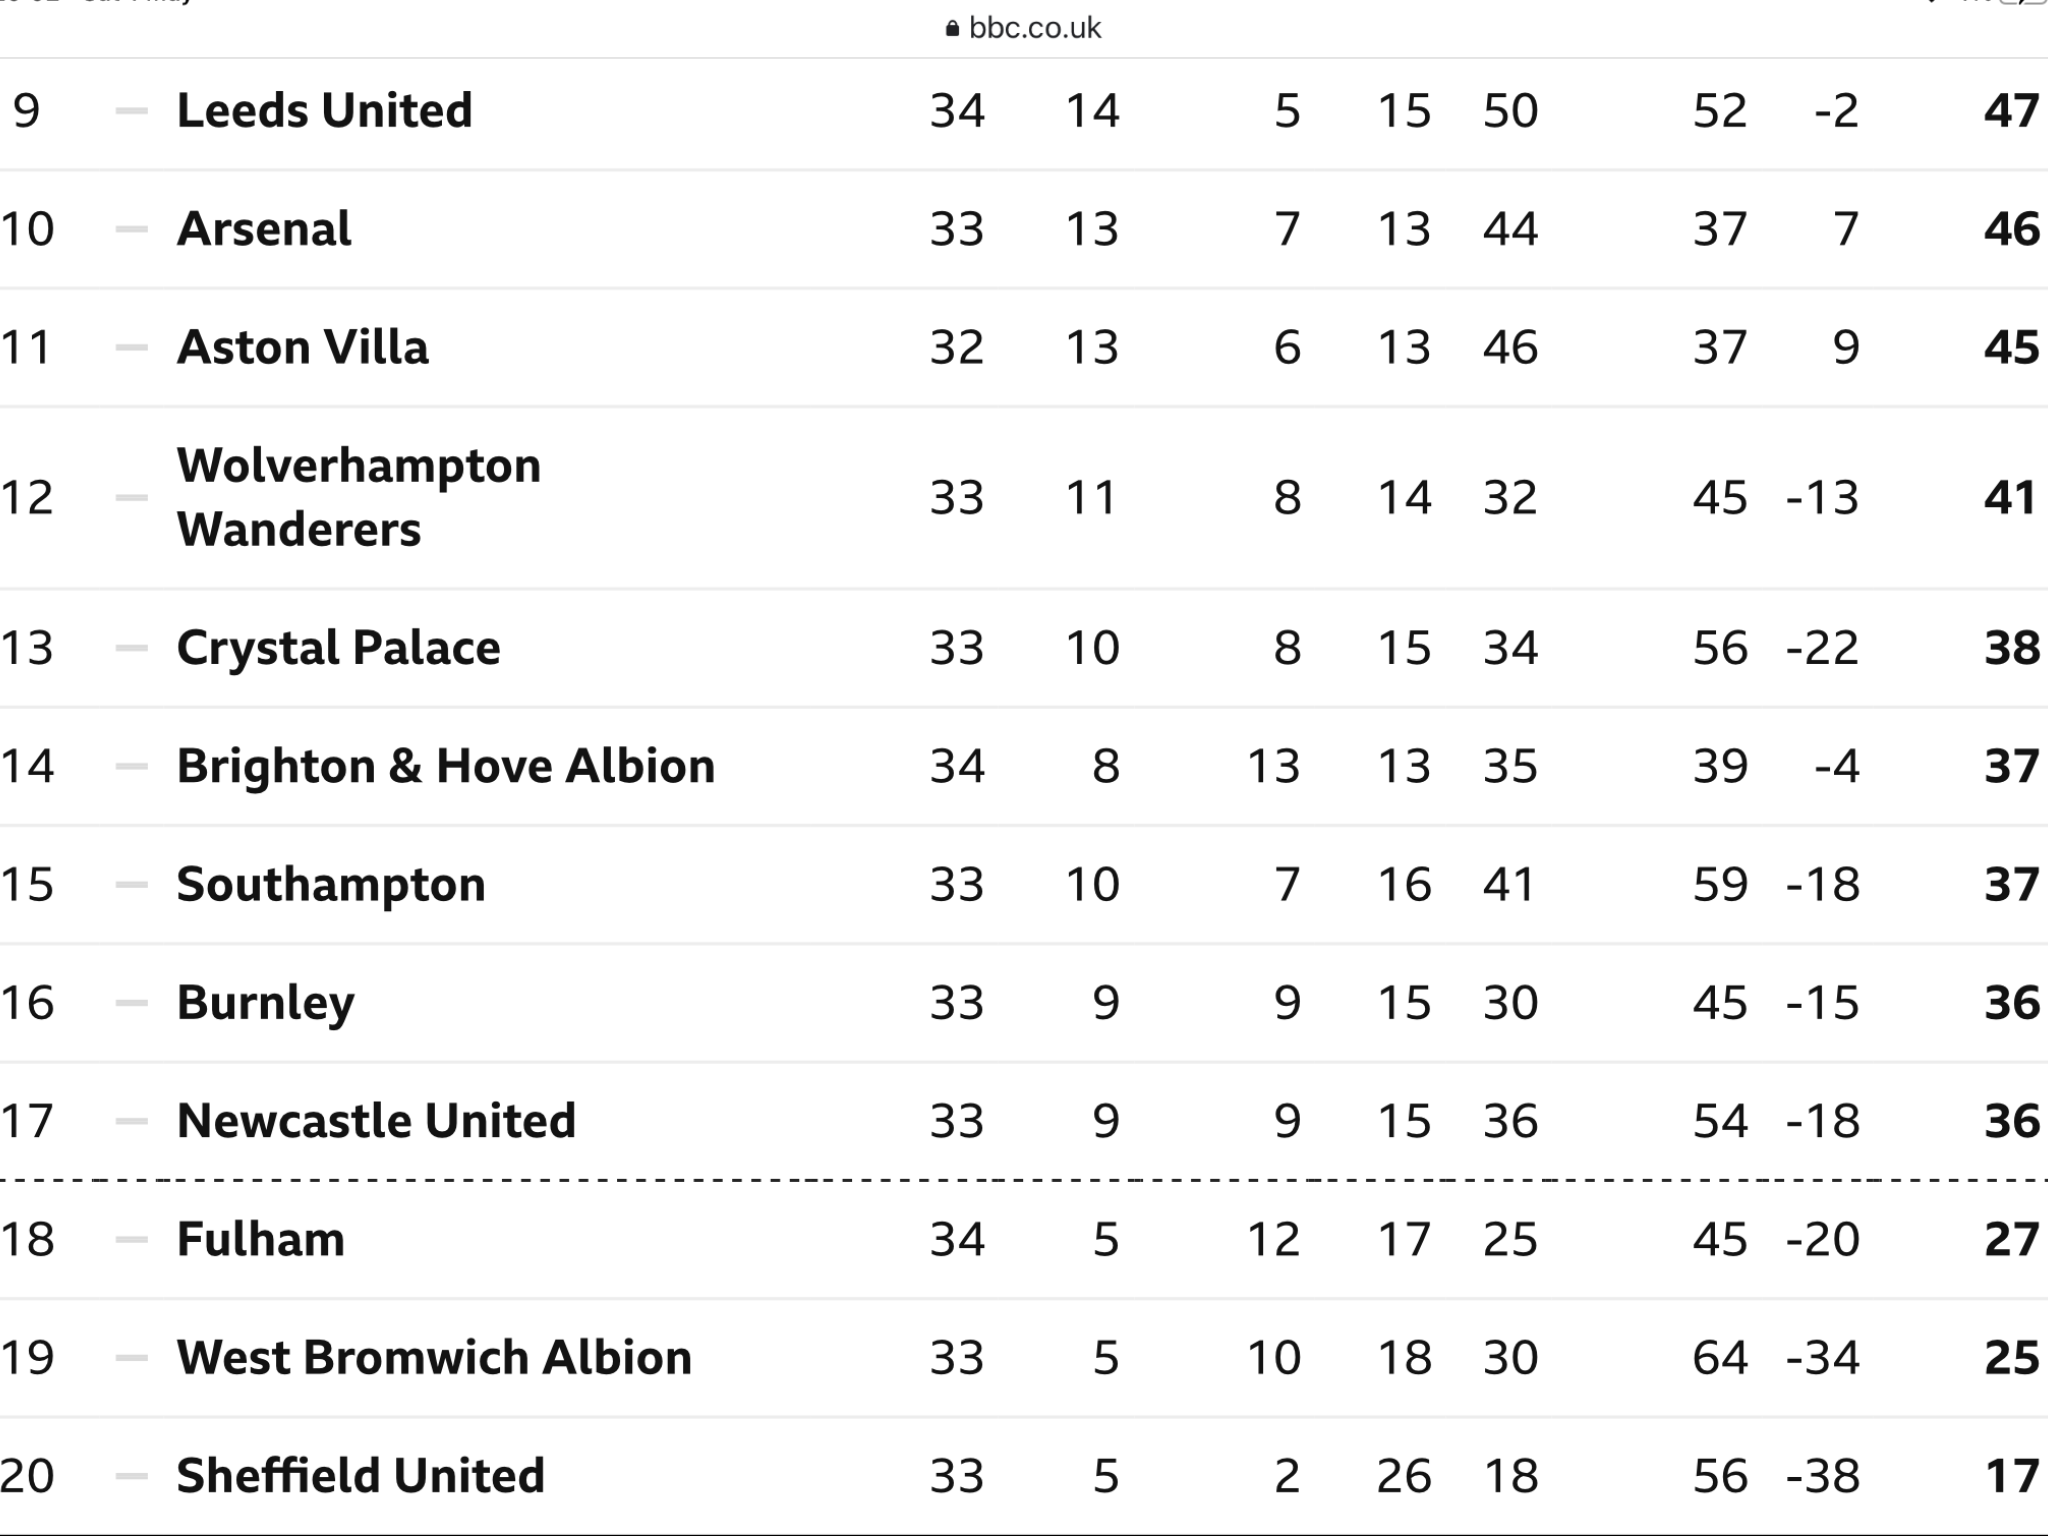
Task: Click the position-unchanged icon beside Fulham
Action: point(132,1240)
